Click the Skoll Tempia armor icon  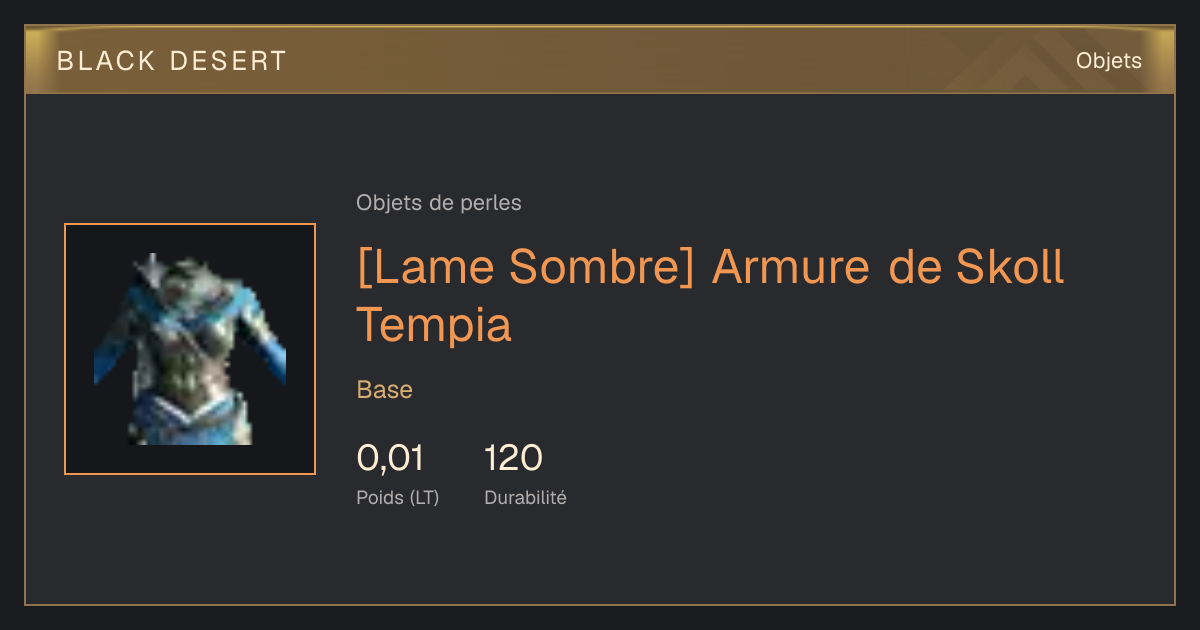click(190, 349)
